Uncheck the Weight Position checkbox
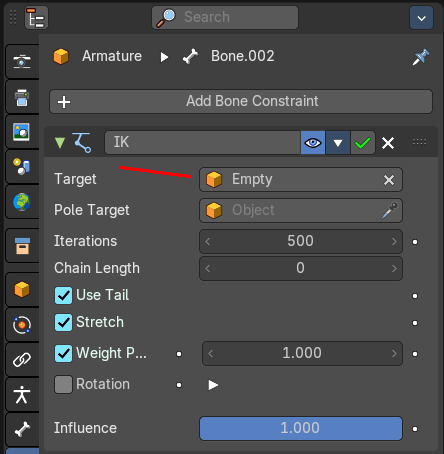The height and width of the screenshot is (454, 444). tap(63, 353)
